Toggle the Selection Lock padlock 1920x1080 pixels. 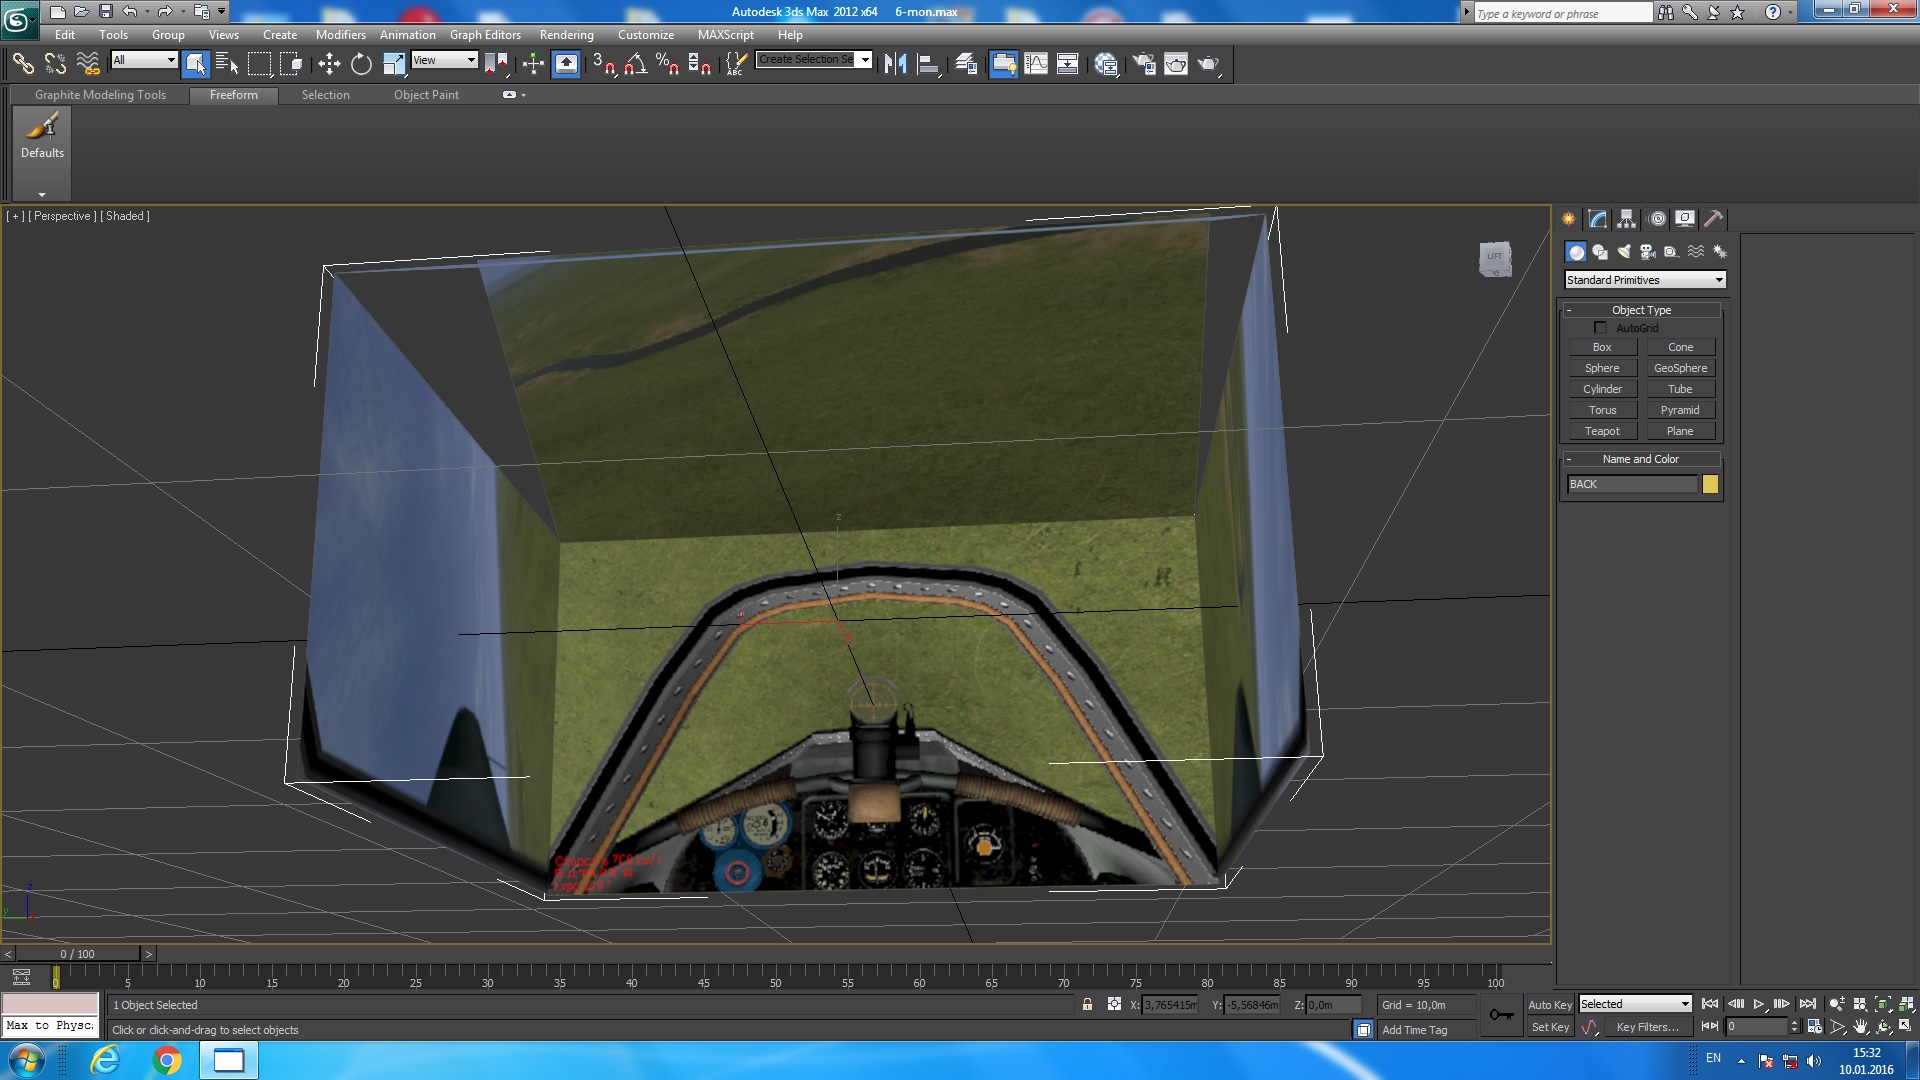pos(1087,1004)
